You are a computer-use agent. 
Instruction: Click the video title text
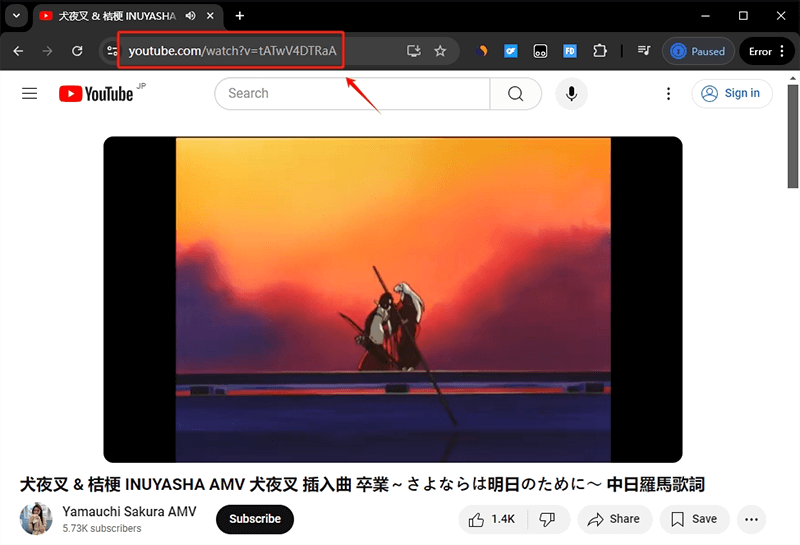pos(362,484)
